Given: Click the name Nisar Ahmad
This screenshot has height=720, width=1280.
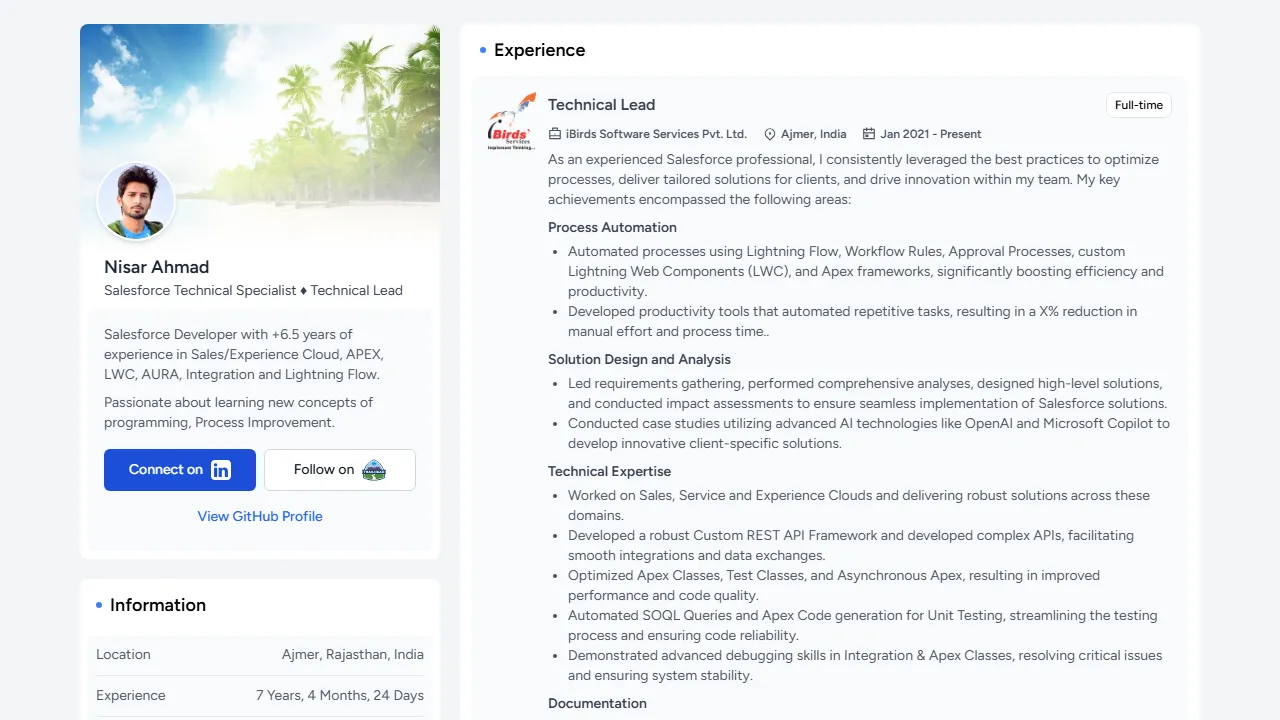Looking at the screenshot, I should (156, 267).
